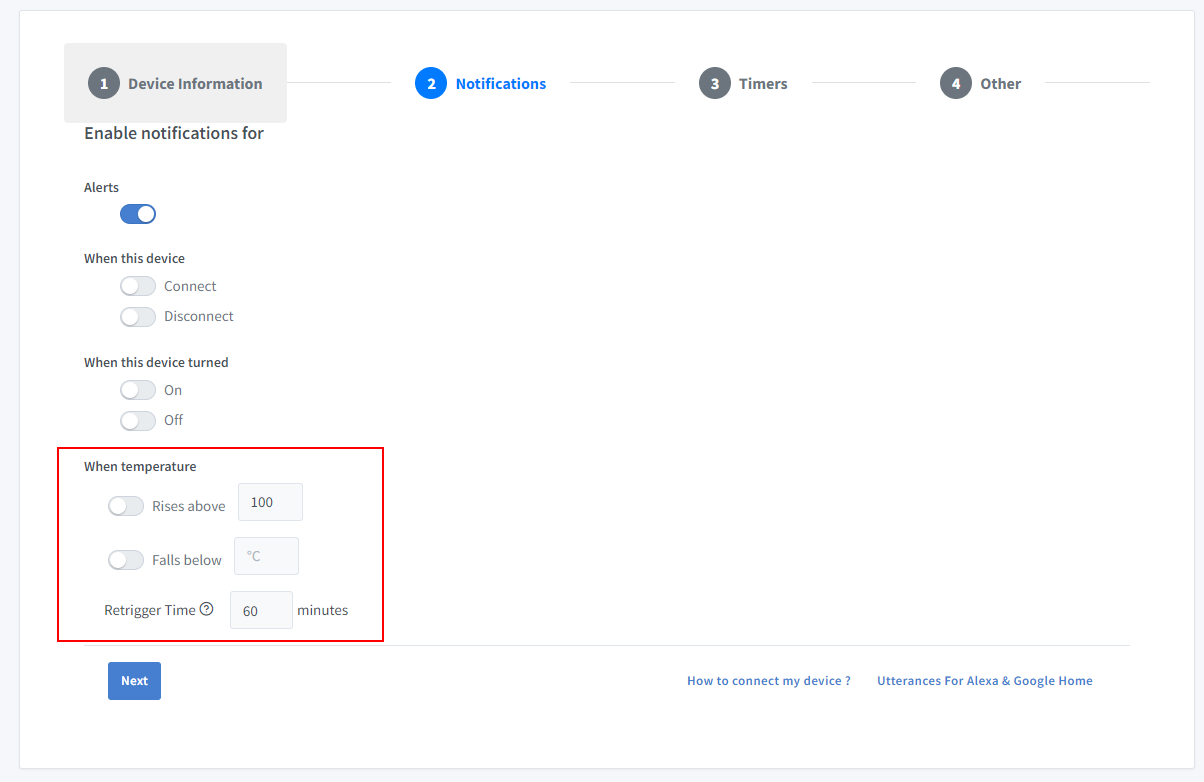Click the Retrigger Time help question icon
The image size is (1204, 782).
tap(207, 609)
